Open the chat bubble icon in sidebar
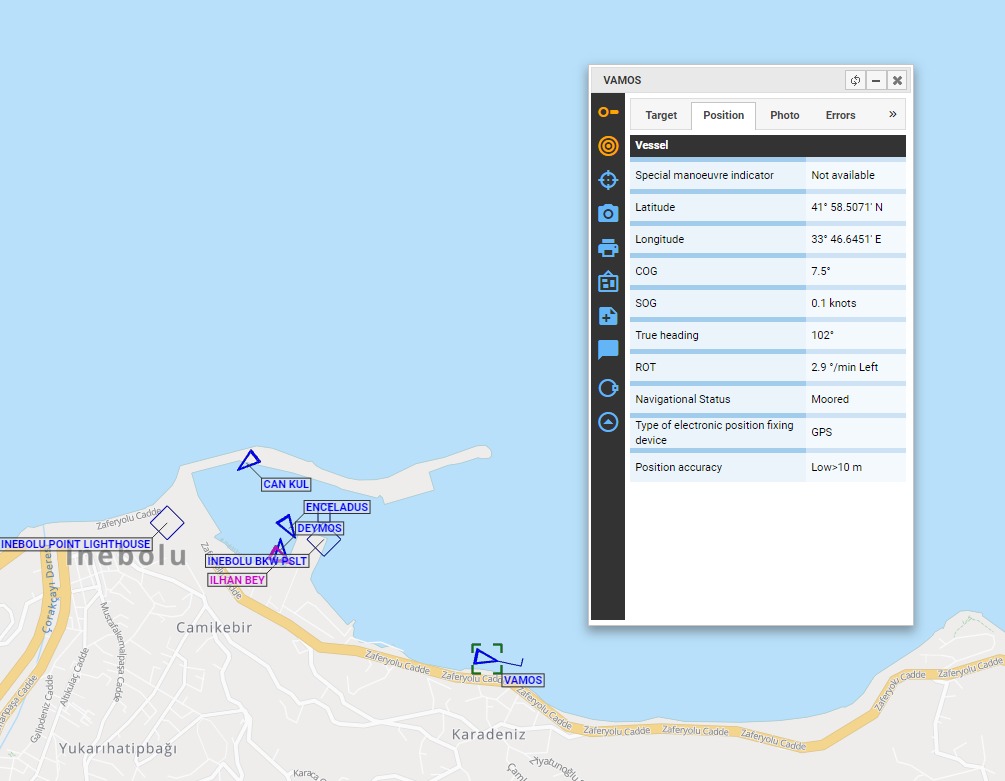1005x781 pixels. pos(608,350)
